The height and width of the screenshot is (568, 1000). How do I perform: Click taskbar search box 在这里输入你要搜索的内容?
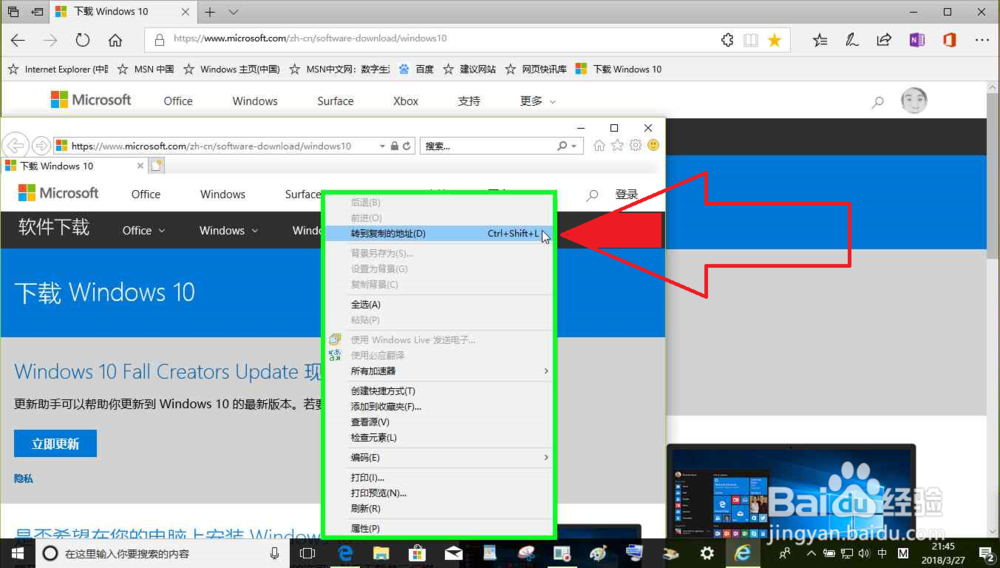[x=163, y=553]
